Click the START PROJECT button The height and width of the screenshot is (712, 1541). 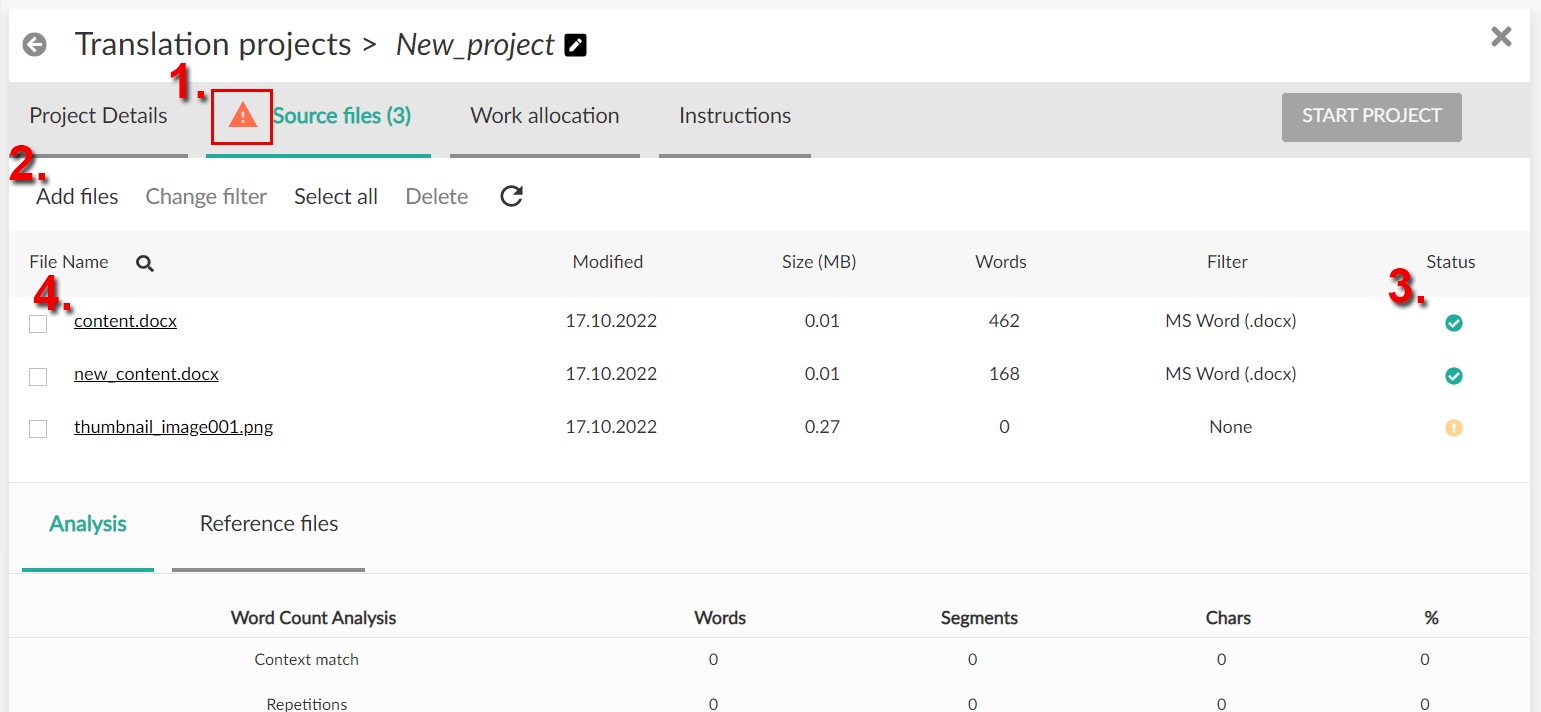[x=1372, y=117]
